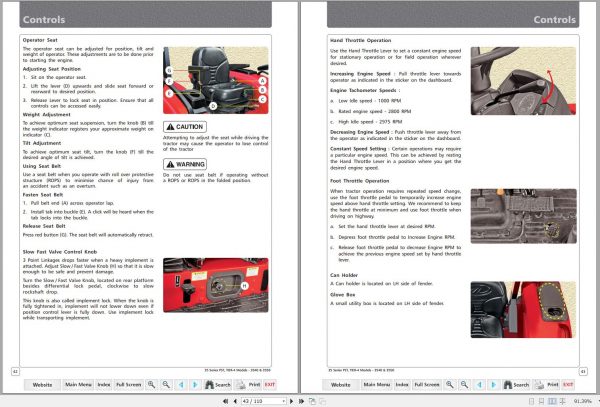Click Full Screen on right page 43
The image size is (600, 407).
pos(427,384)
